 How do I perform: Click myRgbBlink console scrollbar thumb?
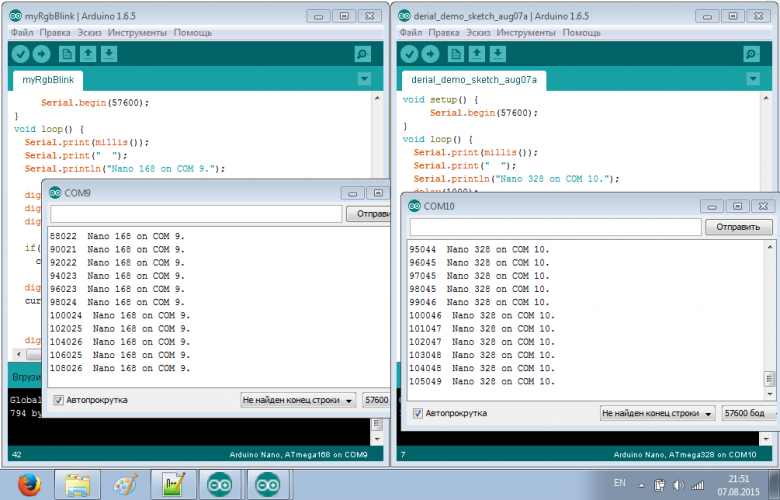coord(377,424)
